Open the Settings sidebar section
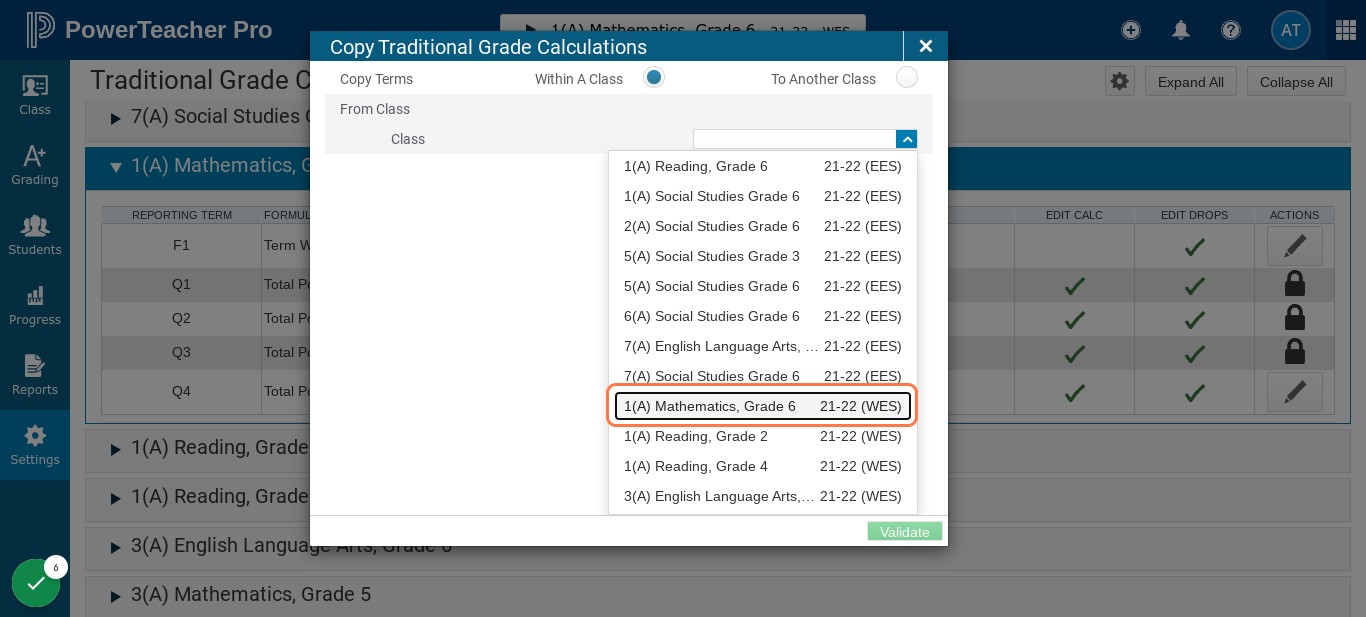Screen dimensions: 1366x617 pos(35,445)
